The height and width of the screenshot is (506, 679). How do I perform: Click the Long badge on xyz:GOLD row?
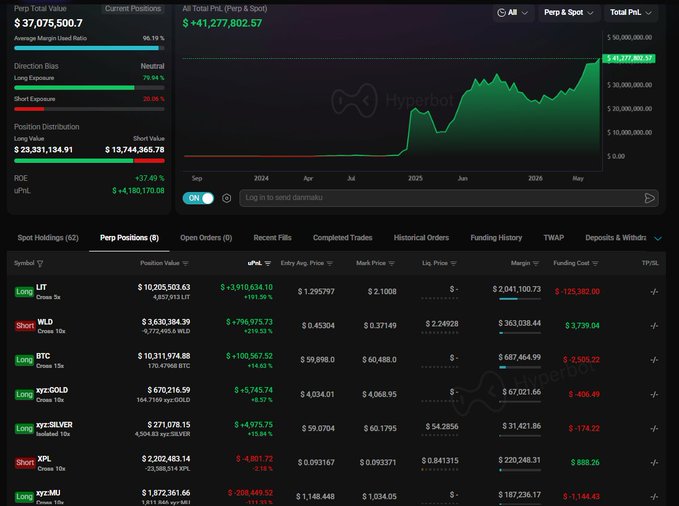click(x=24, y=395)
